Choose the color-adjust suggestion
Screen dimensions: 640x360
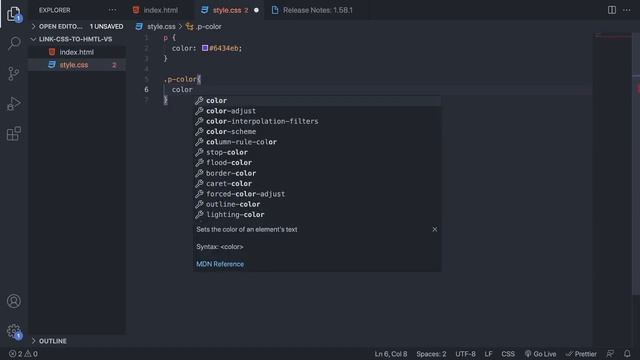point(317,111)
